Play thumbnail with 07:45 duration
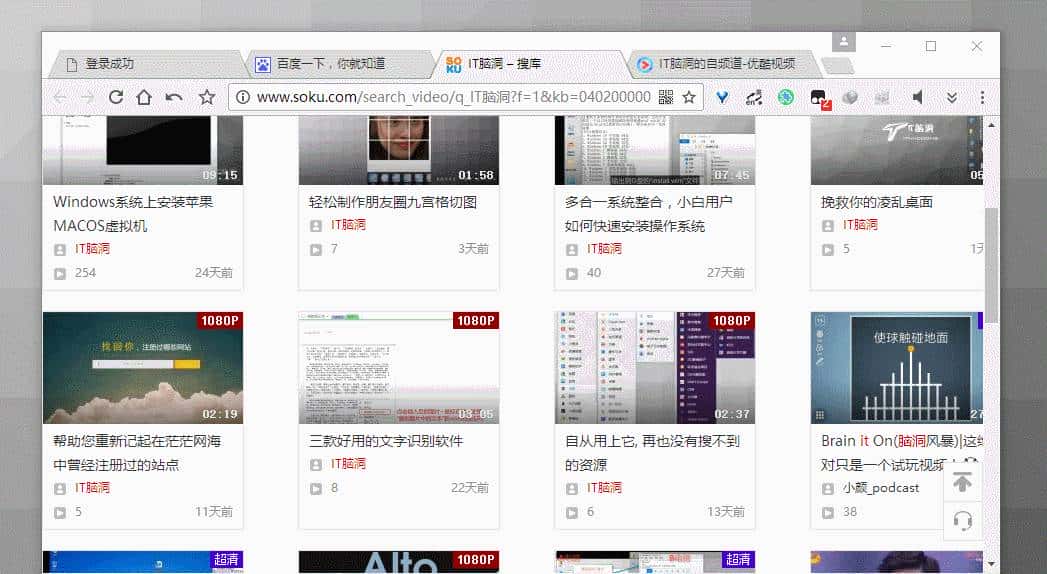This screenshot has height=574, width=1047. (x=654, y=150)
